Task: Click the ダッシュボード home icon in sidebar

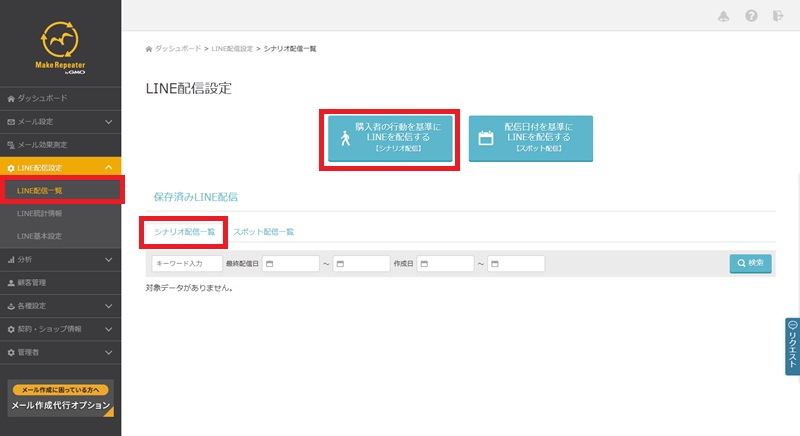Action: [11, 99]
